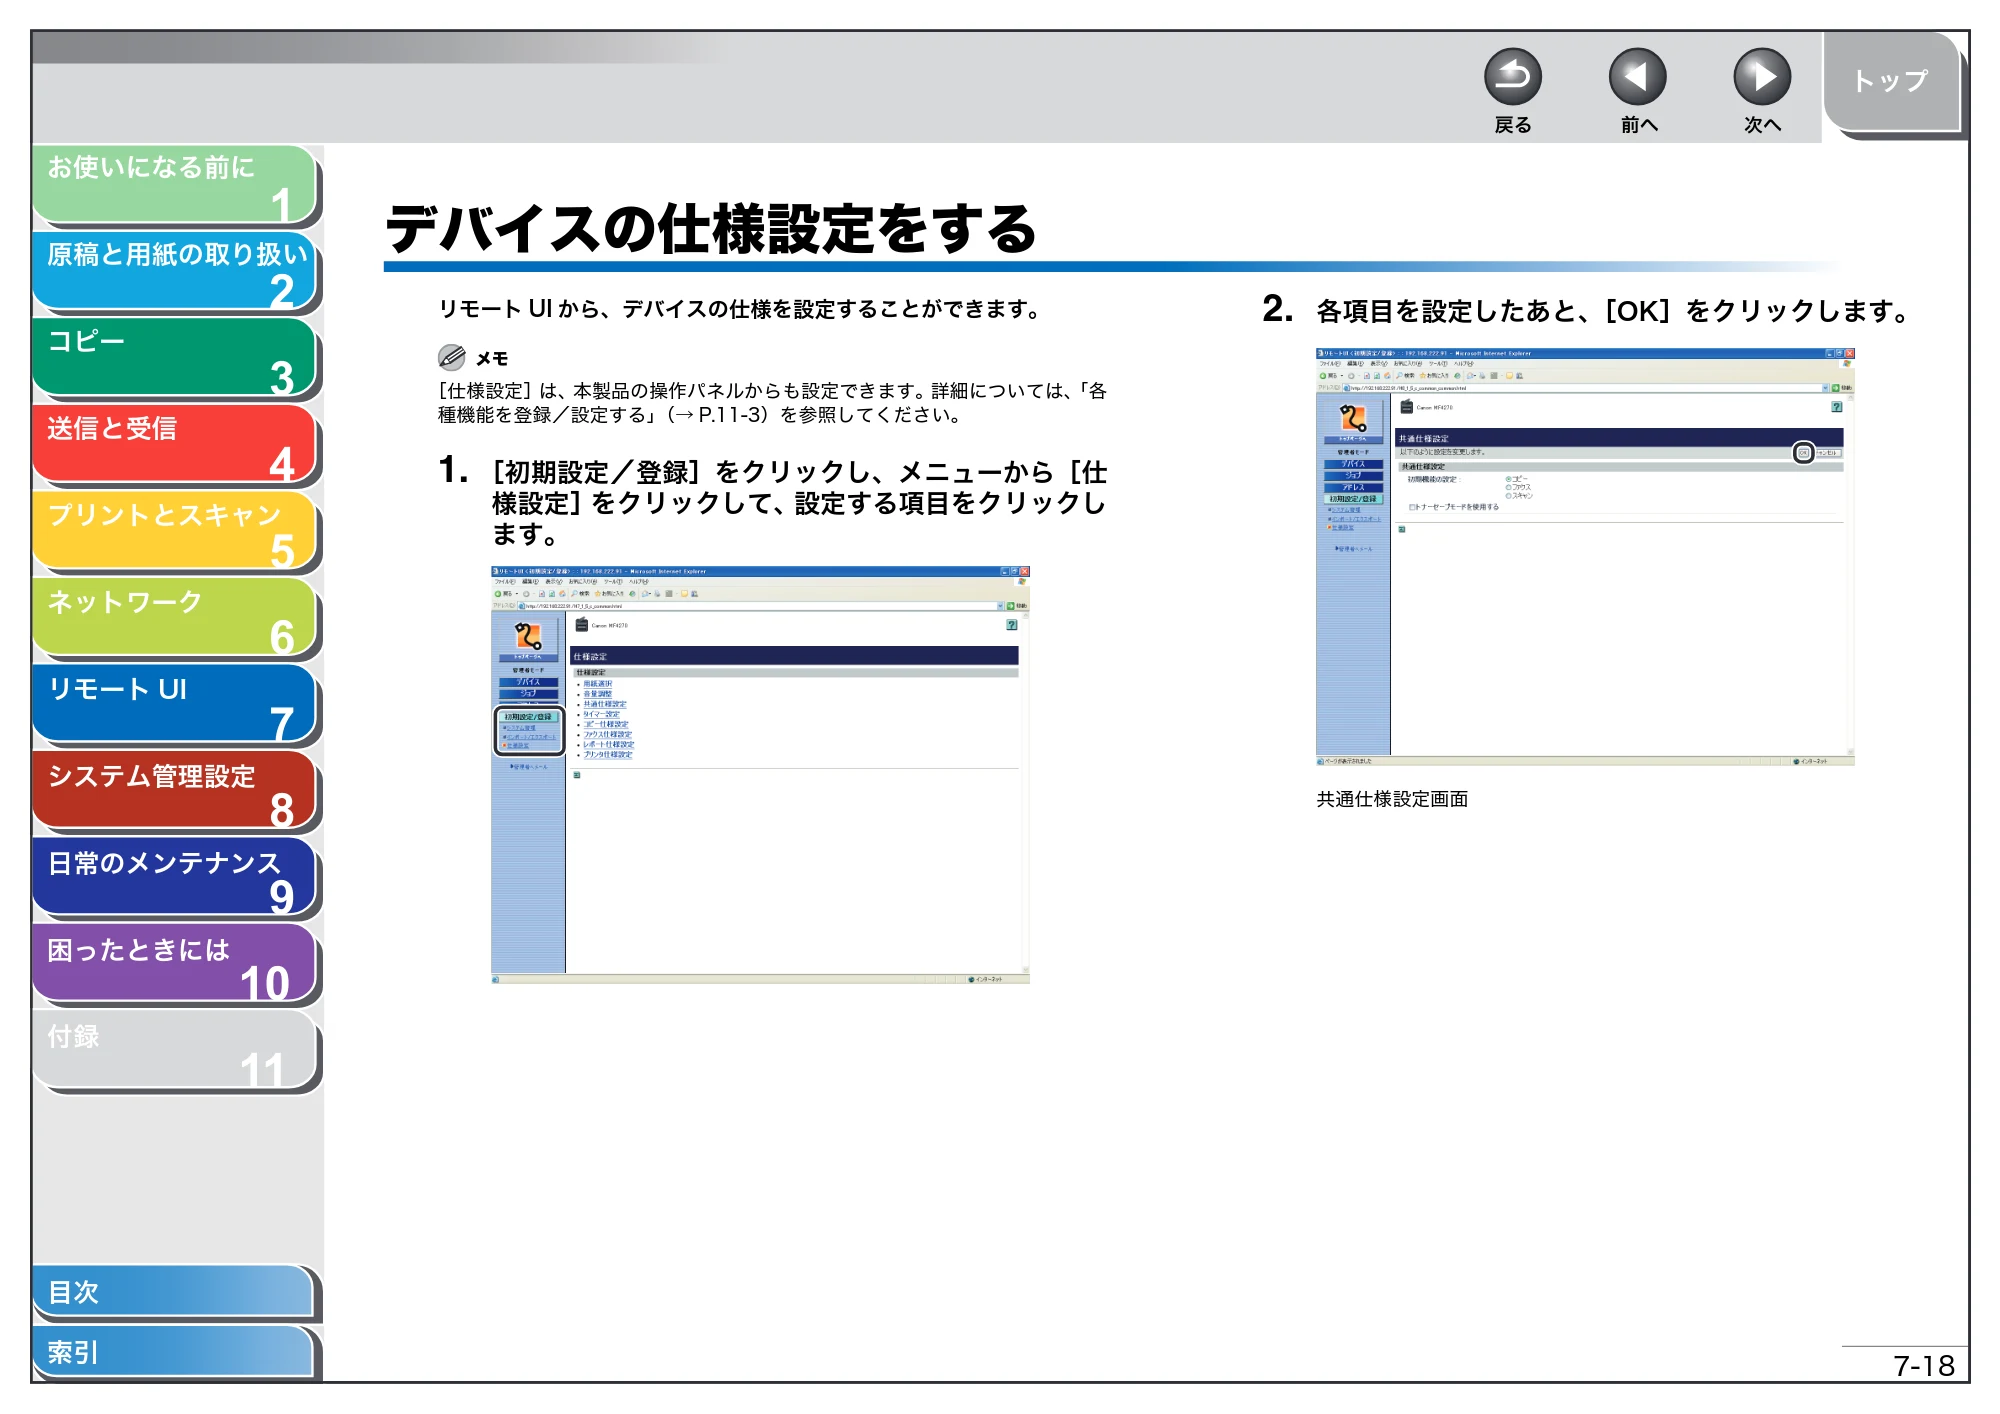Select chapter 7 リモート UI
This screenshot has width=2000, height=1414.
pyautogui.click(x=175, y=705)
